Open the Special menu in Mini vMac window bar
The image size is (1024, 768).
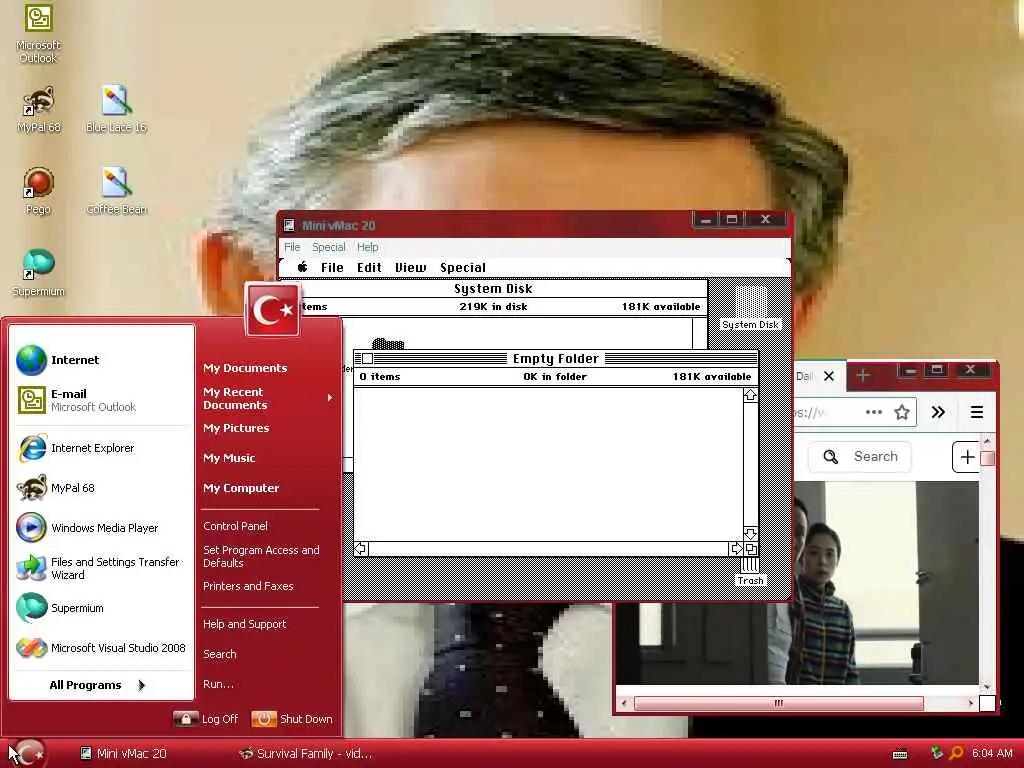[x=328, y=247]
